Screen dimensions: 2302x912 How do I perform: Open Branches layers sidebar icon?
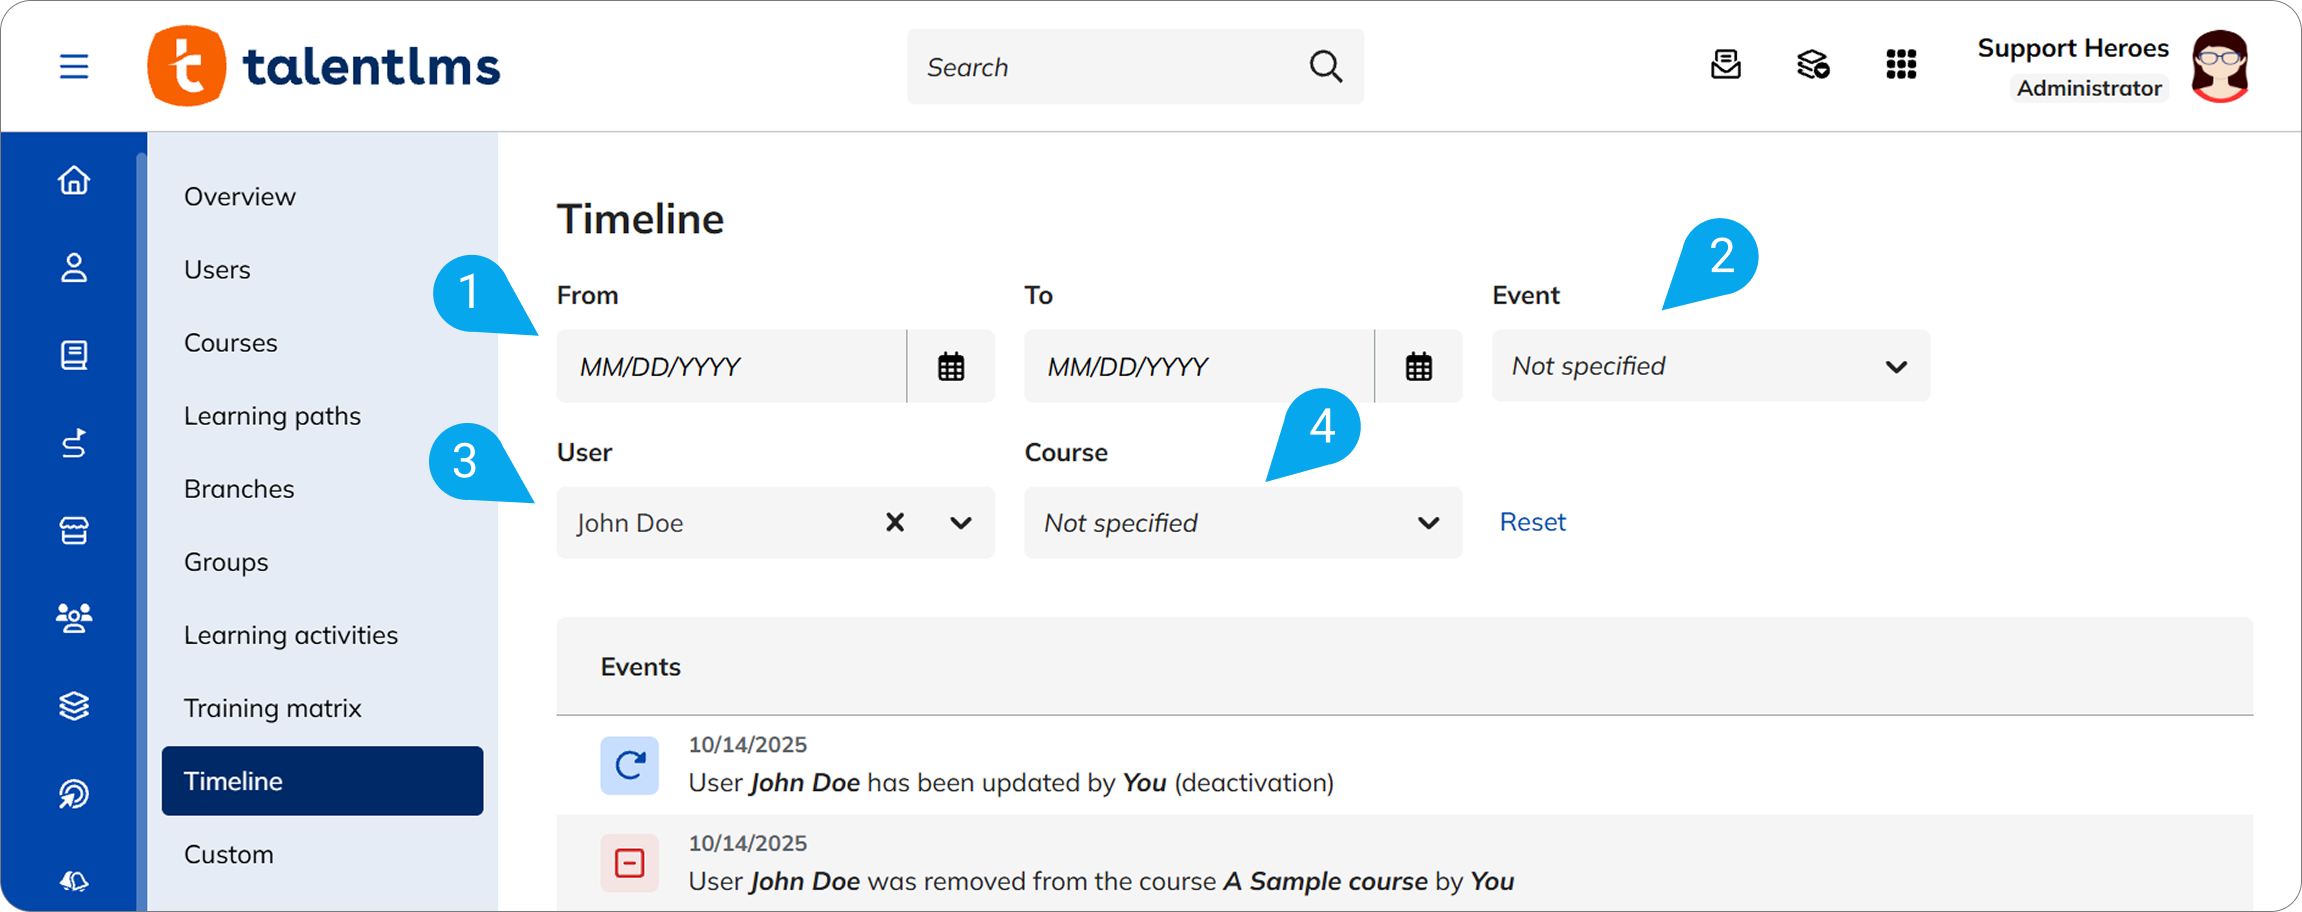tap(74, 706)
